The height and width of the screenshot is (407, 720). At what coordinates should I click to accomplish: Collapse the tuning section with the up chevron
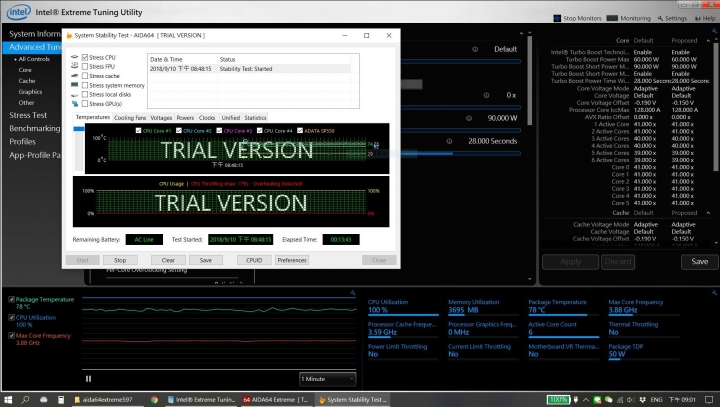click(x=521, y=33)
